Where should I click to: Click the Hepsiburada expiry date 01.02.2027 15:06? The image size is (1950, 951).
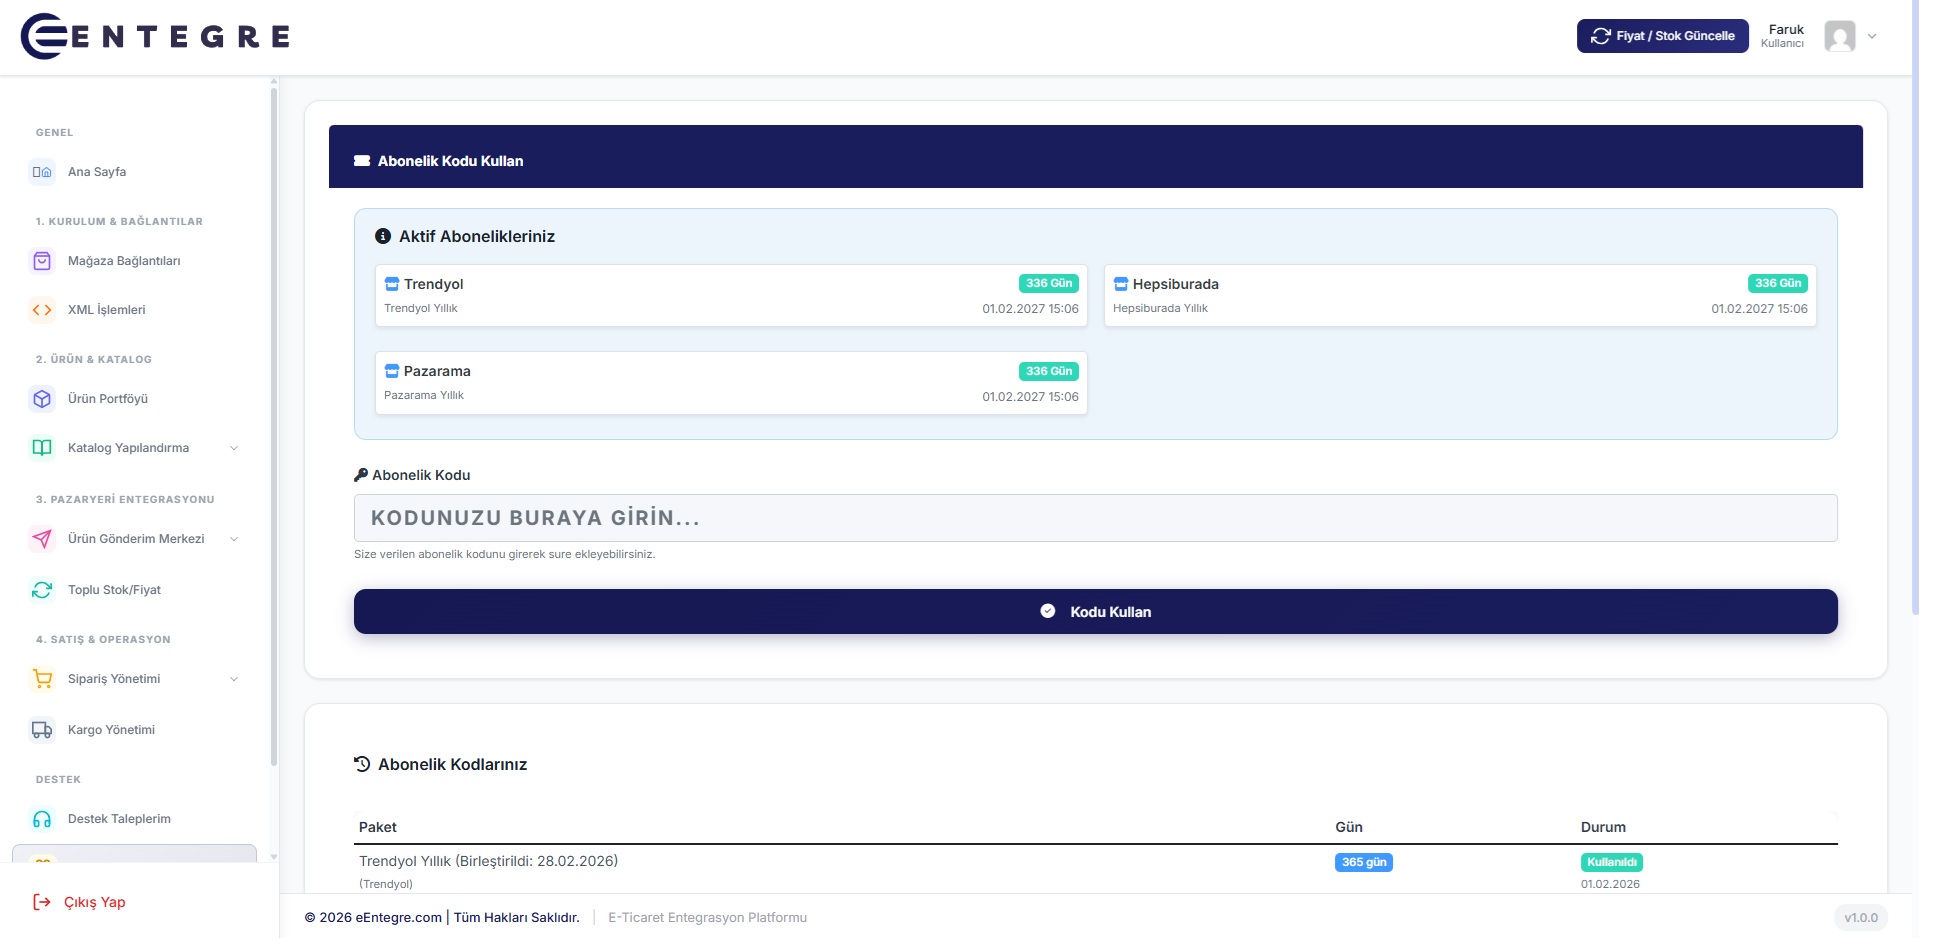[x=1759, y=309]
